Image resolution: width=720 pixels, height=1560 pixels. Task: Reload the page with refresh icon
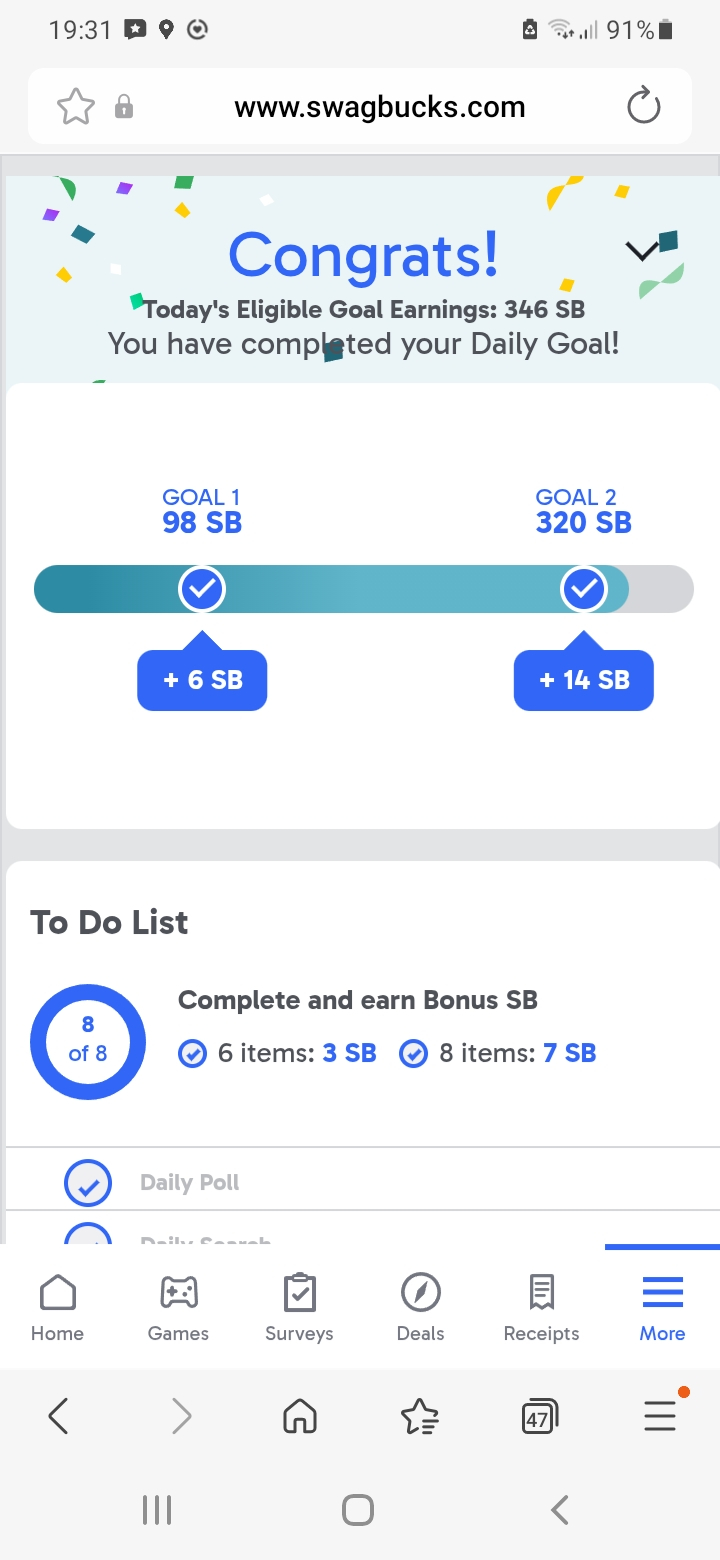tap(643, 107)
